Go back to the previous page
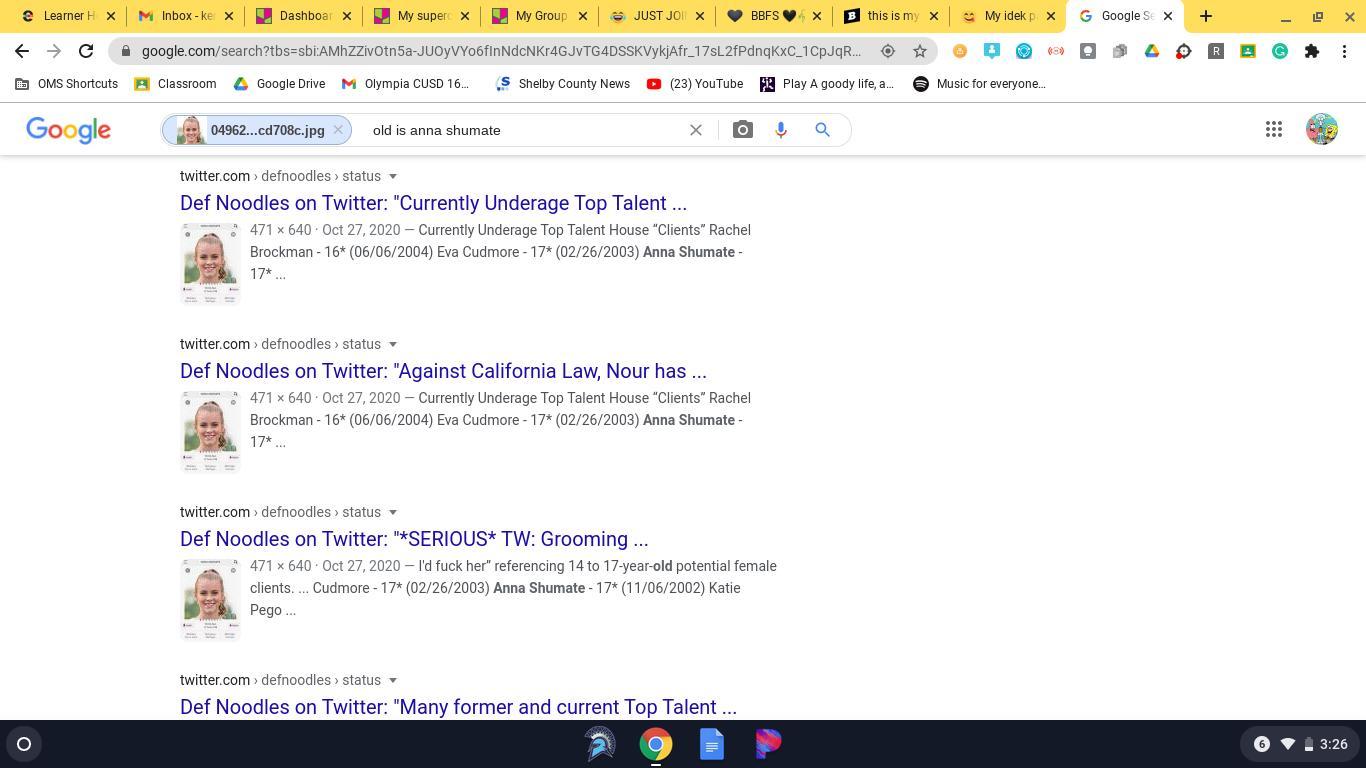1366x768 pixels. click(x=22, y=51)
